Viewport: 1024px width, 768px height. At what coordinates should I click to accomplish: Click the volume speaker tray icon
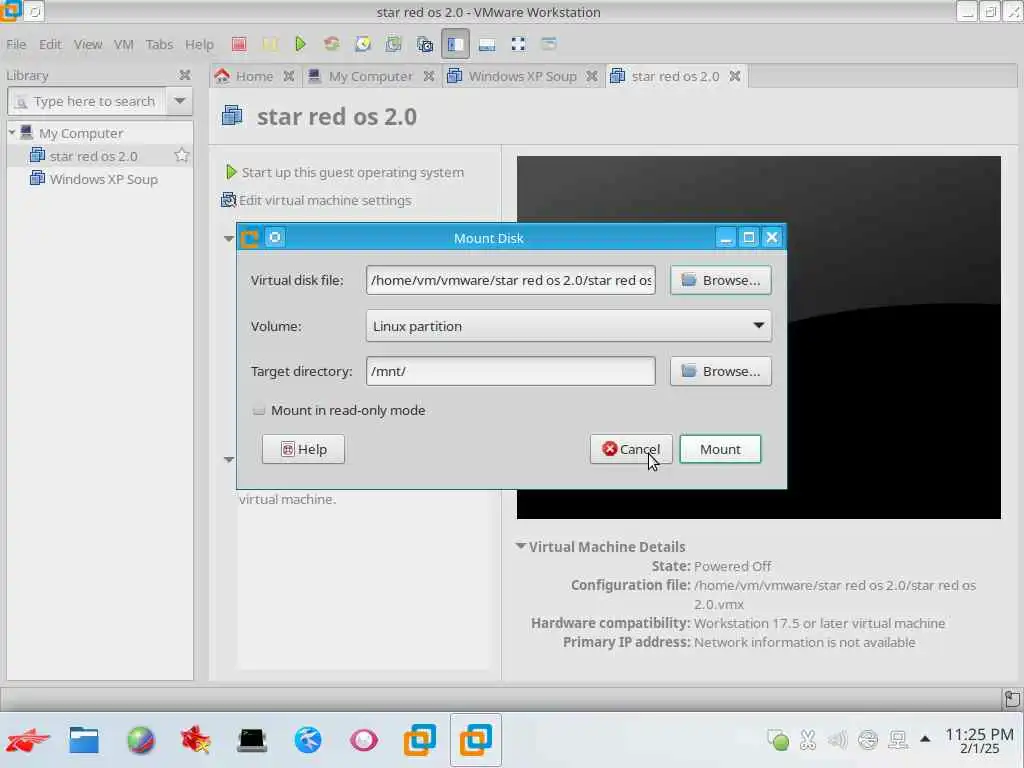coord(837,740)
